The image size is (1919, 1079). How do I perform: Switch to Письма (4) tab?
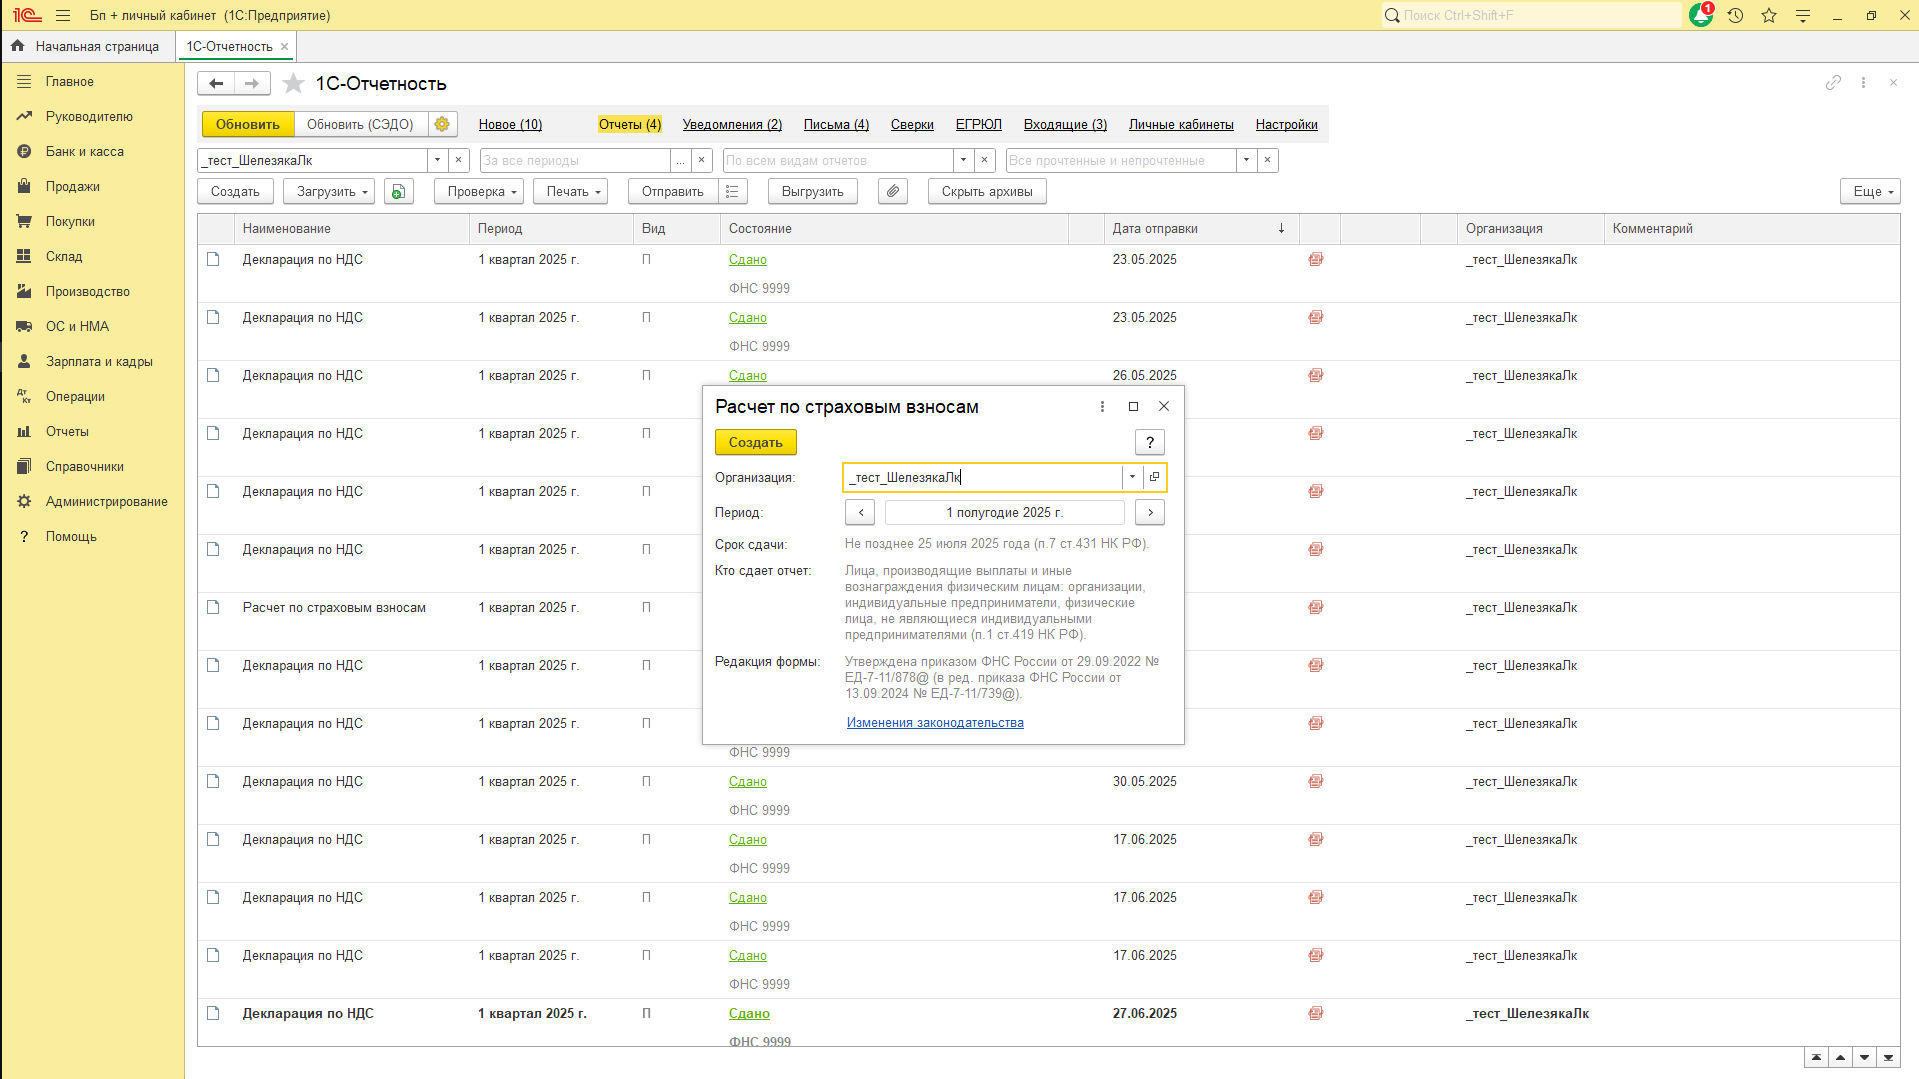coord(836,124)
